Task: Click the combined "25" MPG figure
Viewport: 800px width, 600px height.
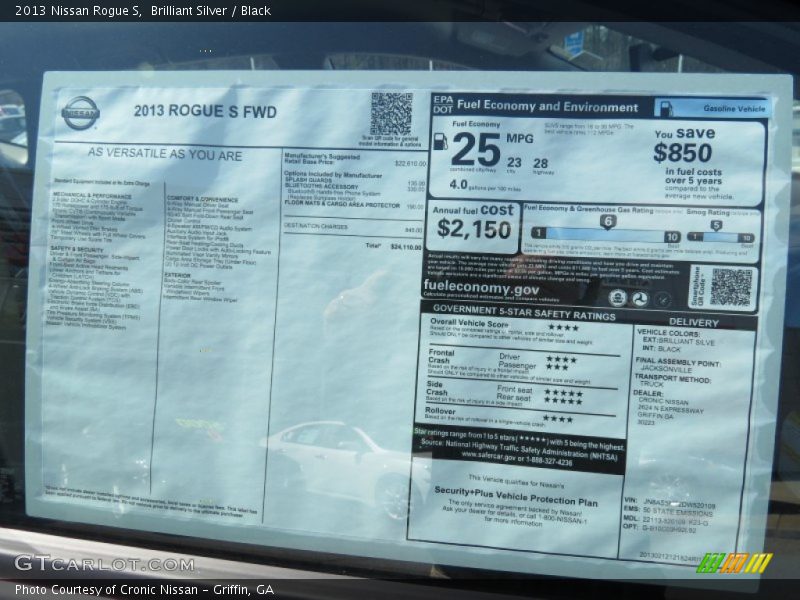Action: 476,149
